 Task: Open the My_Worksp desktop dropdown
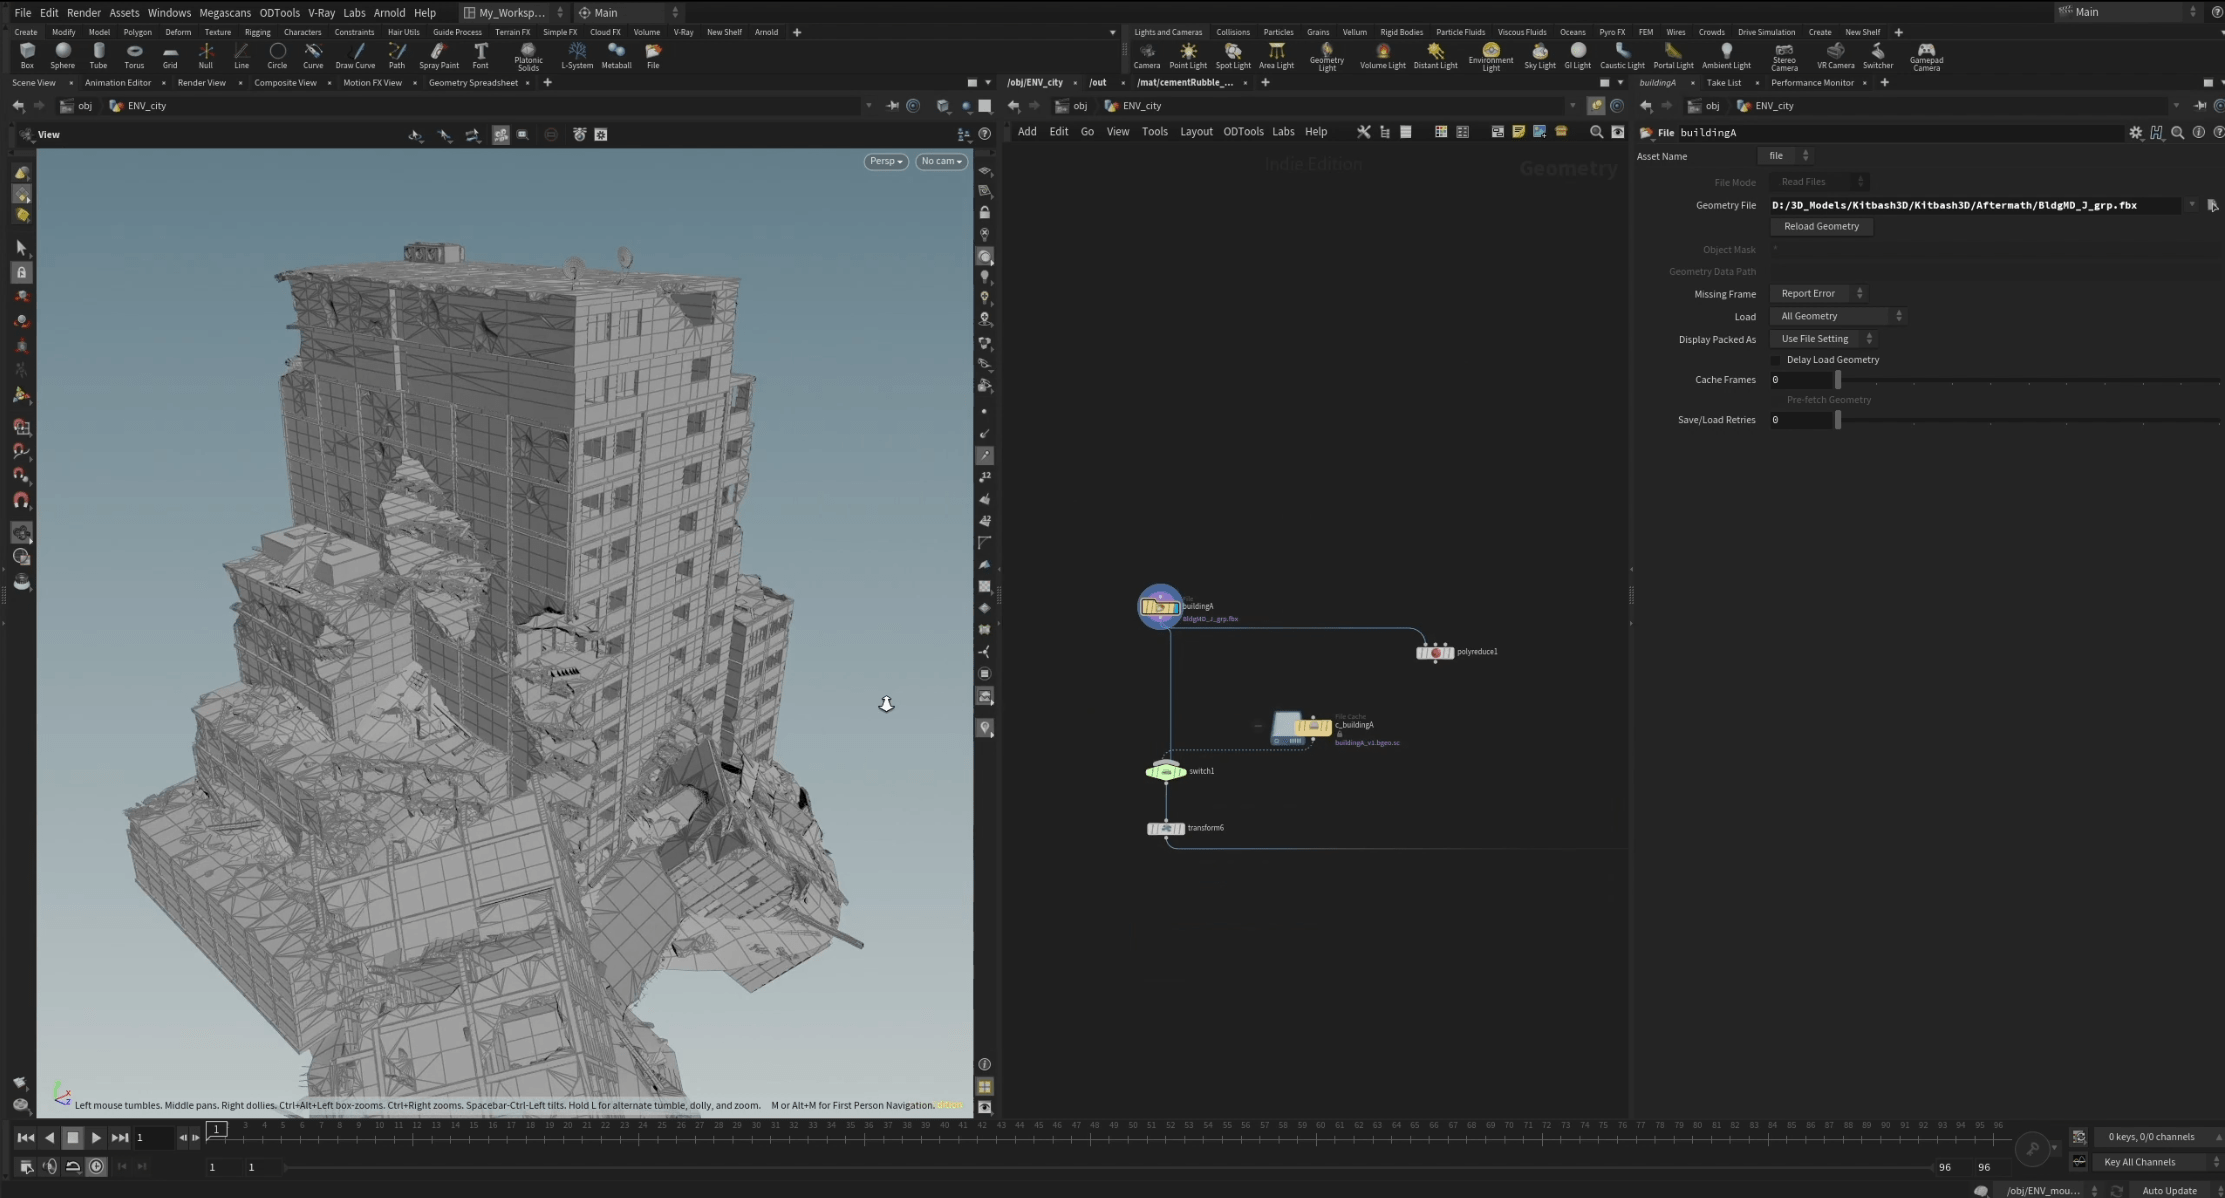(x=513, y=12)
